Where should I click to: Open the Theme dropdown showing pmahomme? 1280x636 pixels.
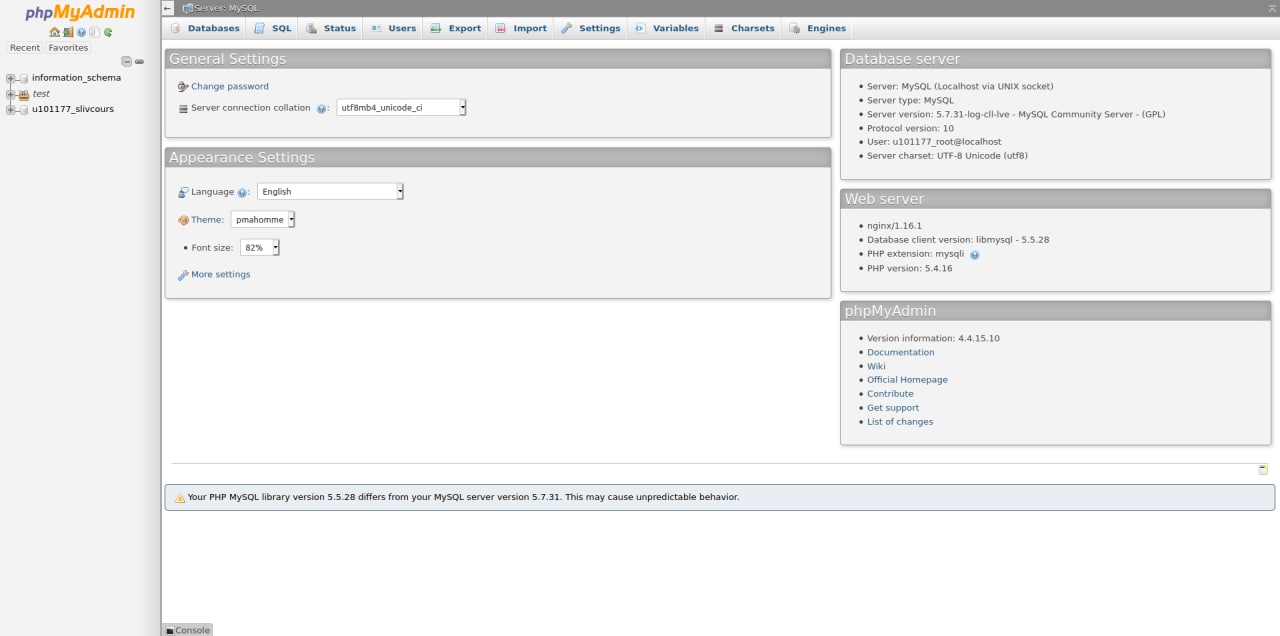tap(262, 219)
